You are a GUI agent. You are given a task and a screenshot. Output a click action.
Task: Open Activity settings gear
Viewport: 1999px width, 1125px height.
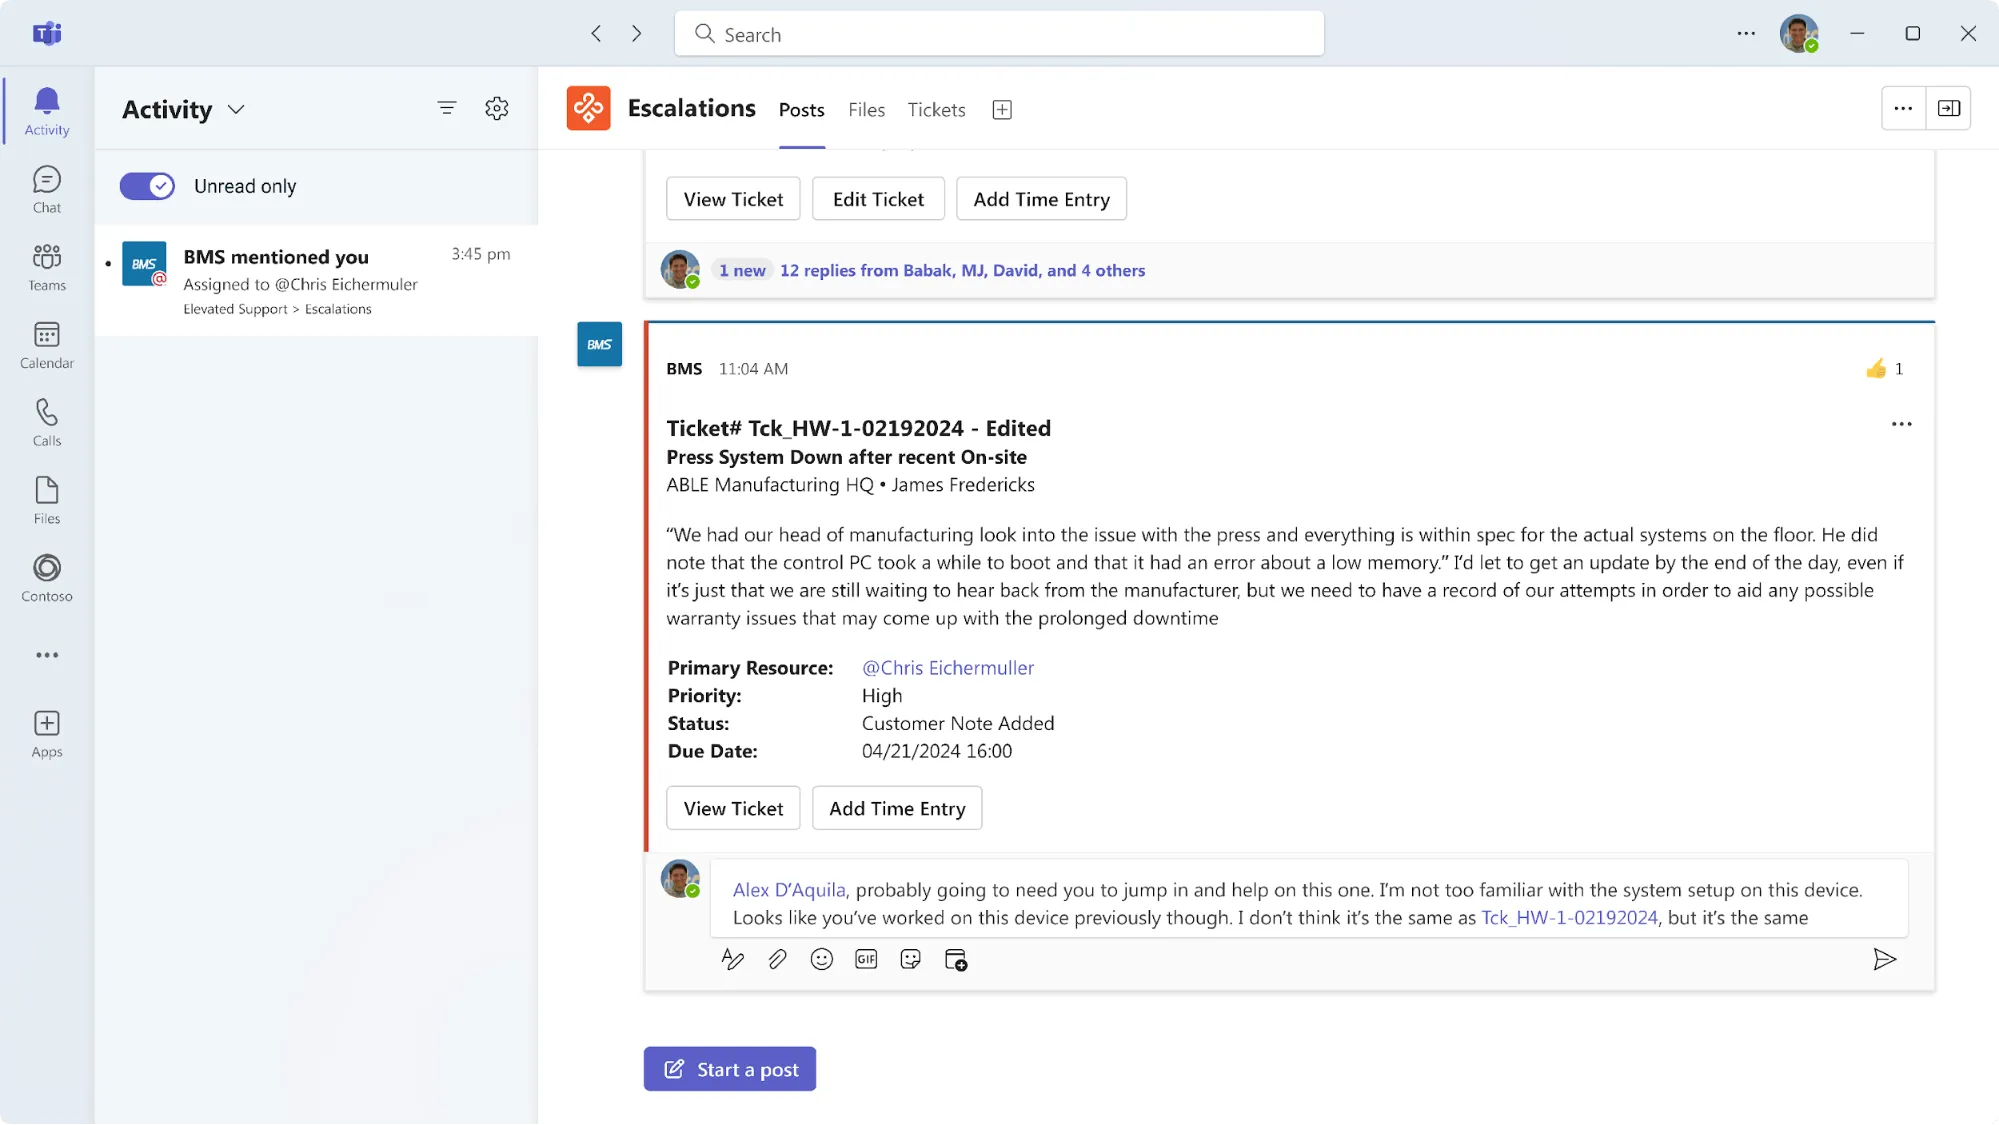[497, 108]
